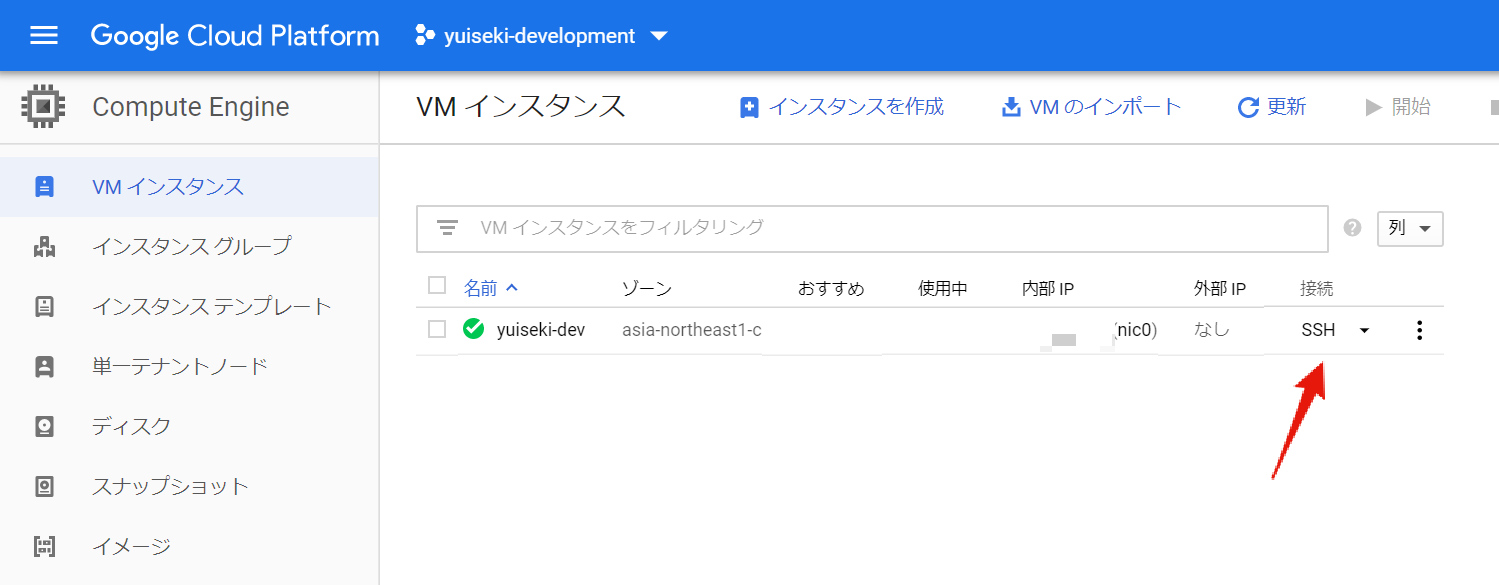1499x585 pixels.
Task: Click the ゾーン column header
Action: click(647, 289)
